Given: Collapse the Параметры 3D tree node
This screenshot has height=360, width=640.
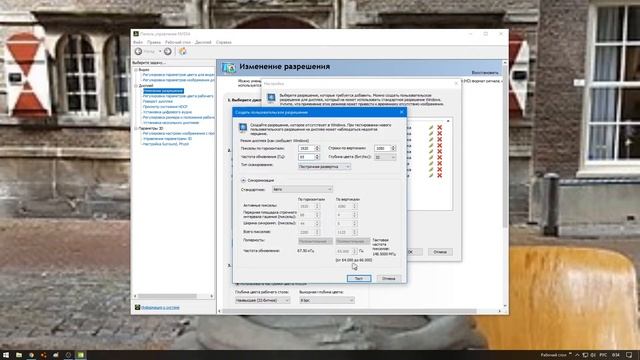Looking at the screenshot, I should tap(136, 128).
